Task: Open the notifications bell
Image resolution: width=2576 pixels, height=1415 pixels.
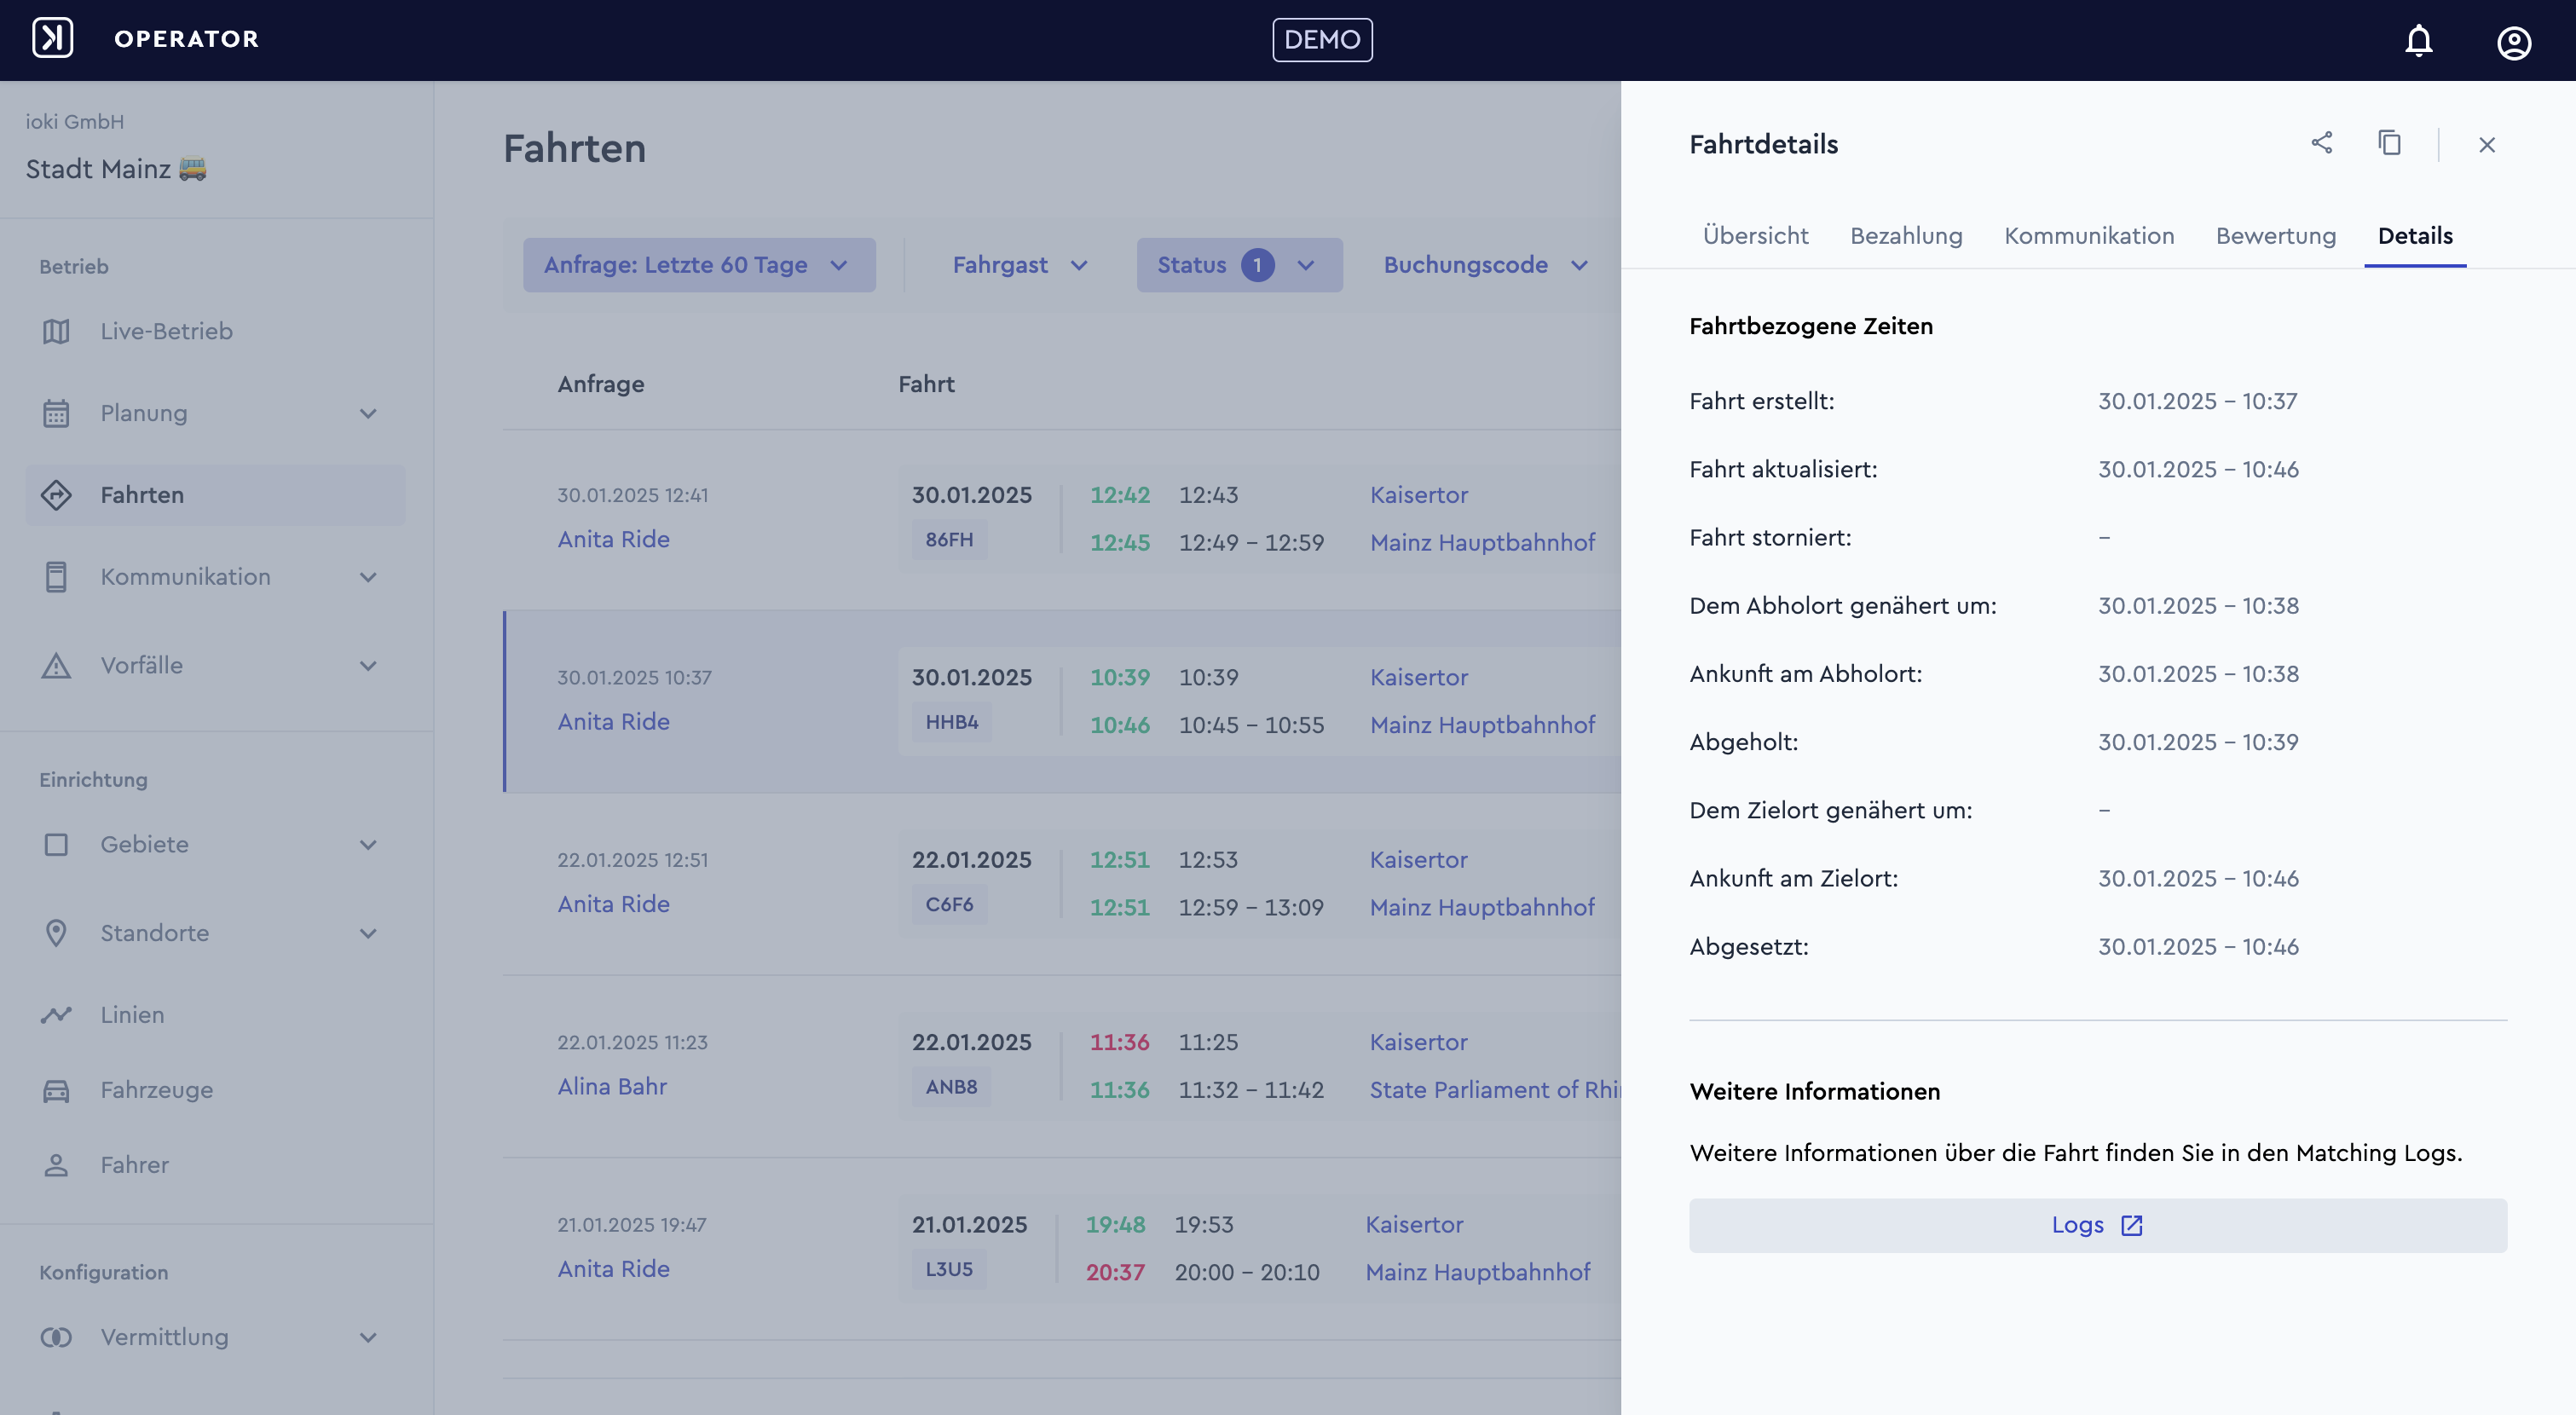Action: point(2418,40)
